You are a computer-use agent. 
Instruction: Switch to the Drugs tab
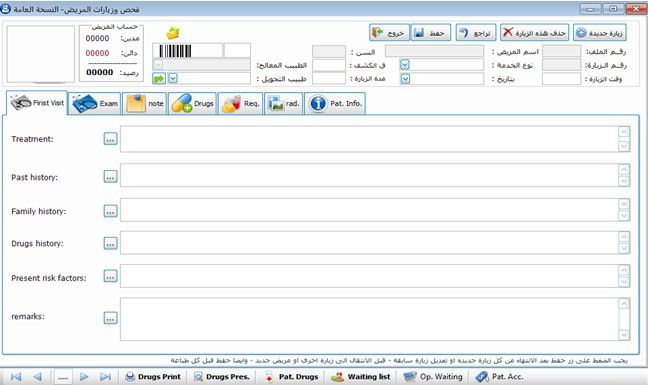[x=193, y=104]
